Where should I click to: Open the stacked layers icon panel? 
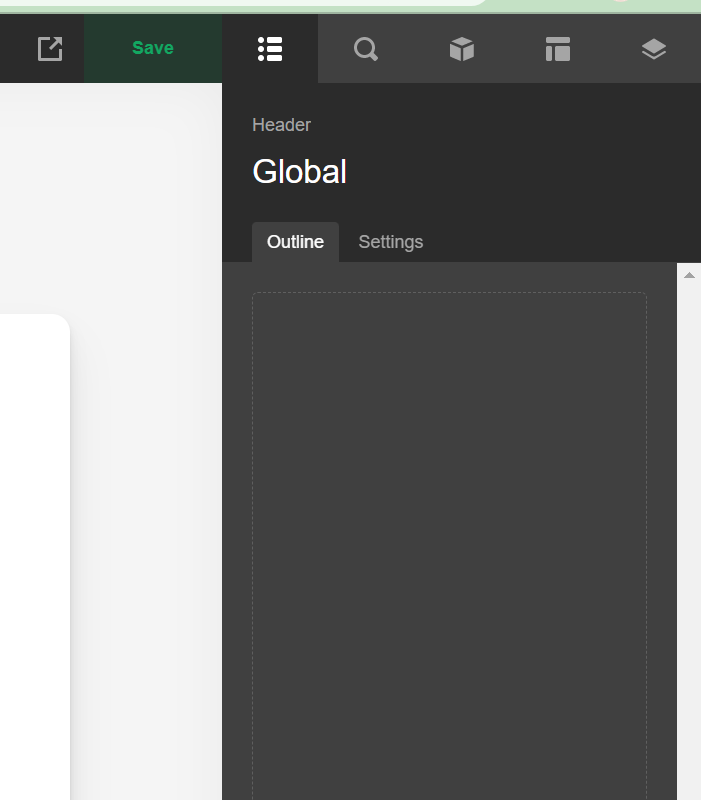(653, 48)
